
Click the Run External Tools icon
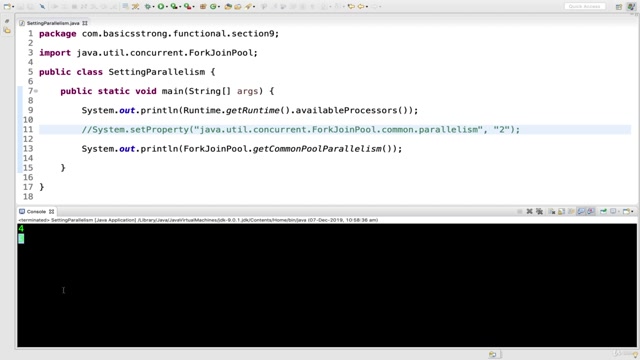[x=187, y=7]
